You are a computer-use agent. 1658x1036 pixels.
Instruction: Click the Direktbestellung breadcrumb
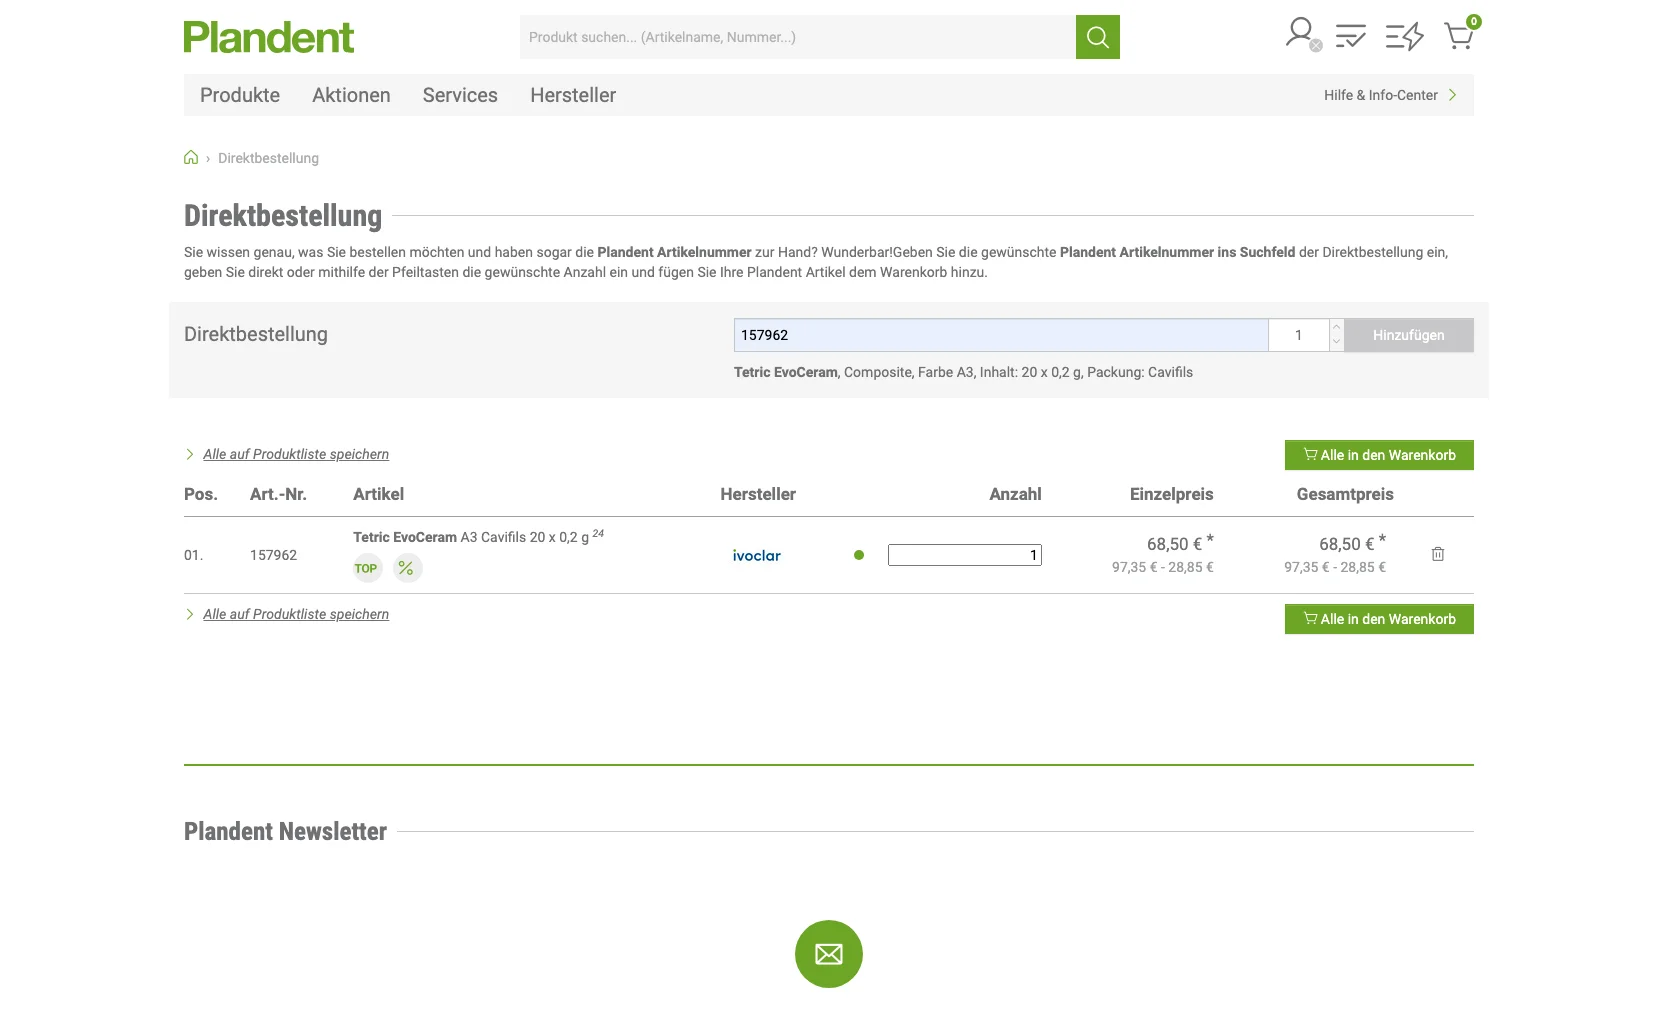click(268, 158)
